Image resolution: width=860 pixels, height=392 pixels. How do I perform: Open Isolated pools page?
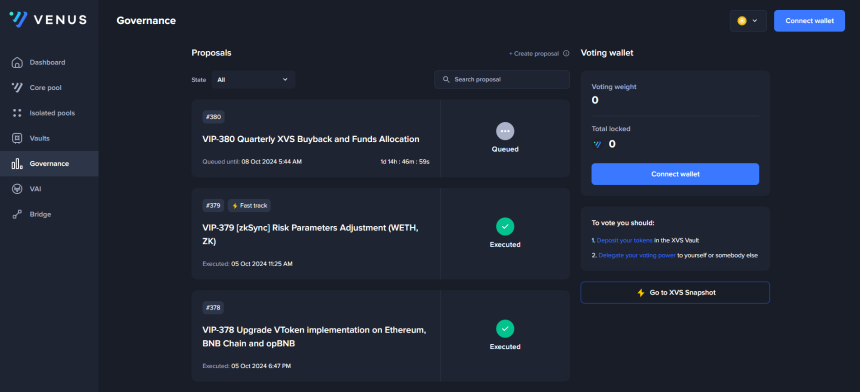click(49, 113)
